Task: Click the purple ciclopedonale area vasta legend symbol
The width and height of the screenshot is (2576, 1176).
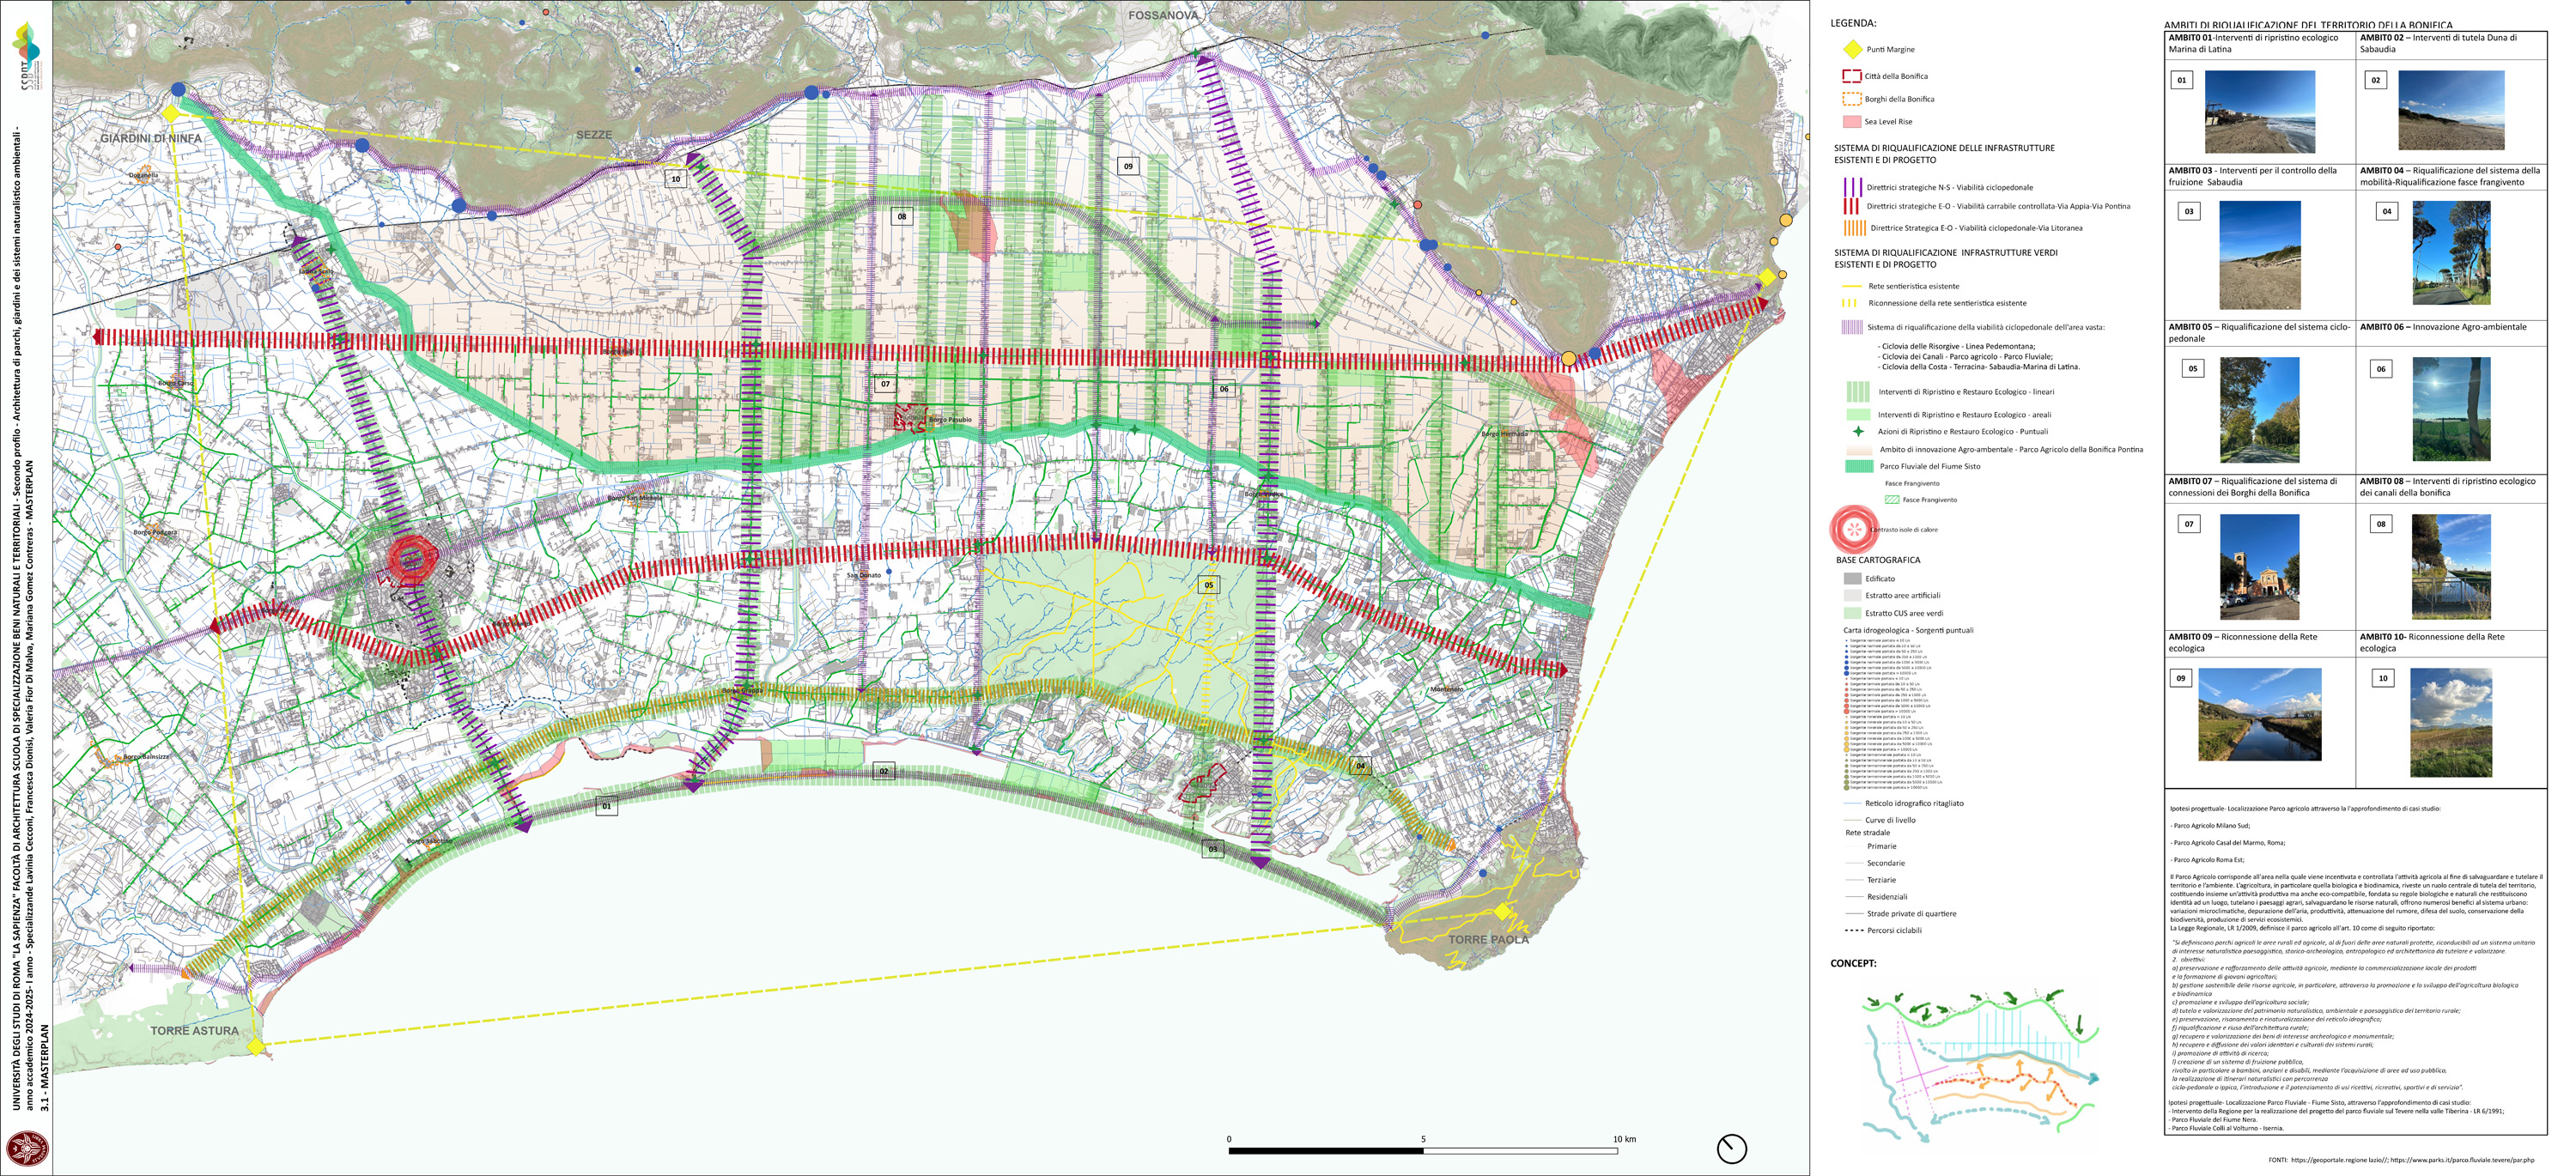Action: tap(1852, 327)
